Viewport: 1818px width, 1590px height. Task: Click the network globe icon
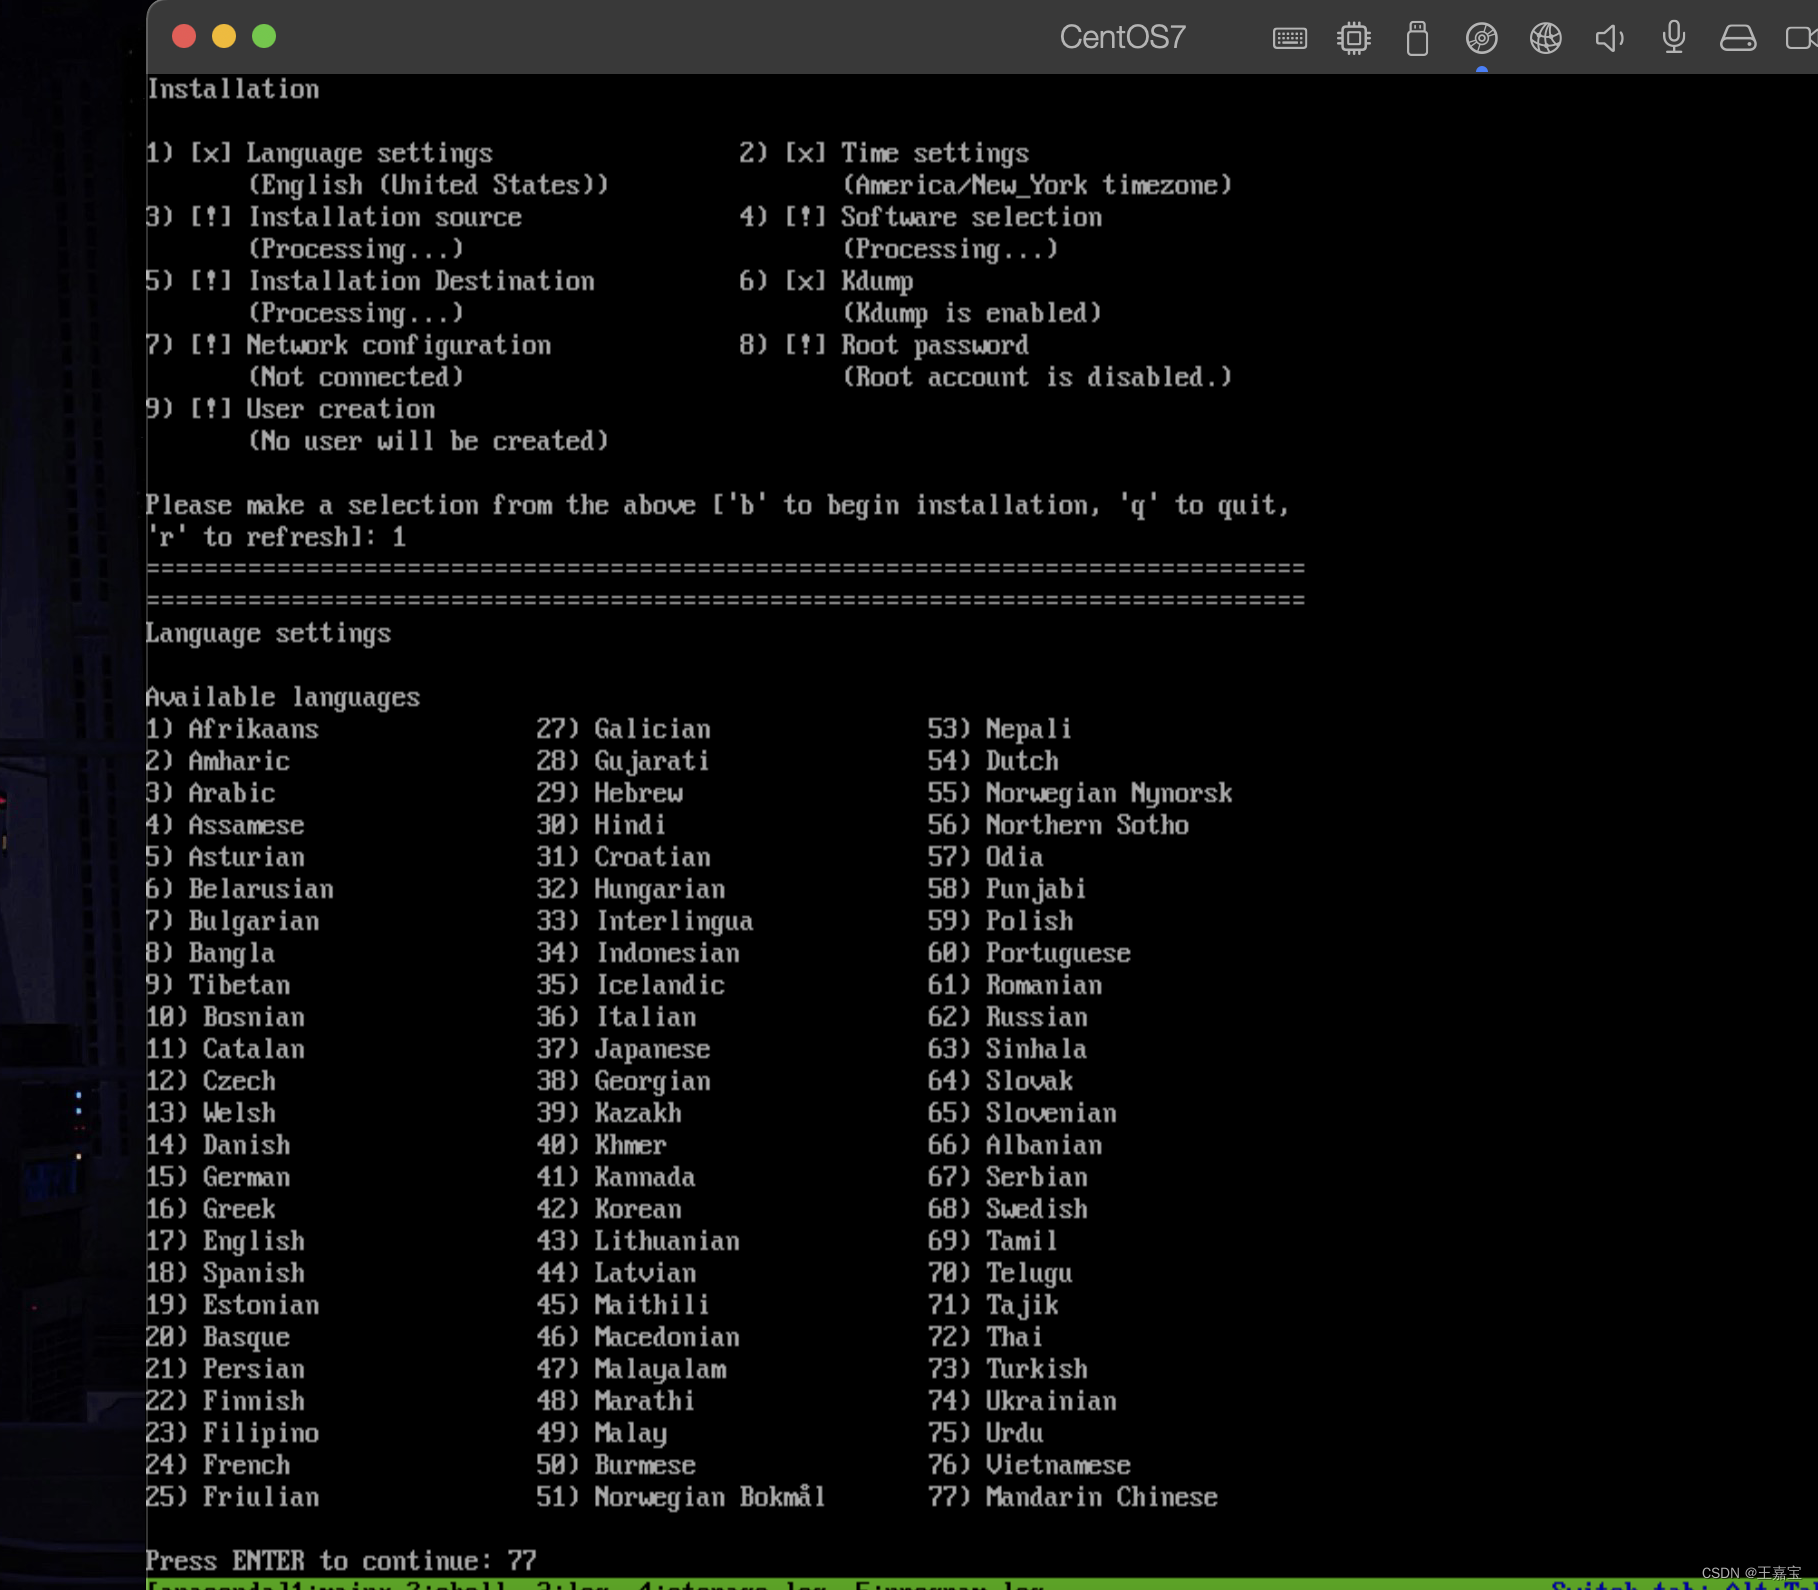click(1546, 39)
